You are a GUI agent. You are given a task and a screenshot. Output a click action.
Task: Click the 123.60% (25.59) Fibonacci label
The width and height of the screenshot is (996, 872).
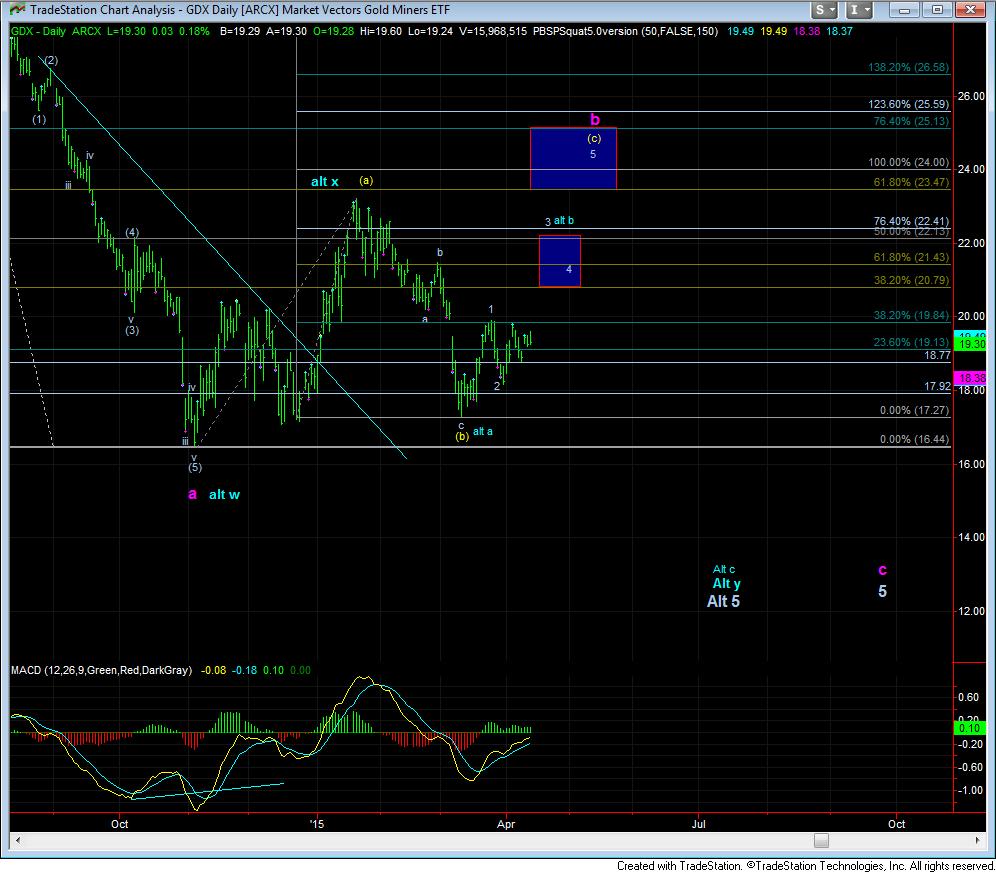tap(908, 104)
